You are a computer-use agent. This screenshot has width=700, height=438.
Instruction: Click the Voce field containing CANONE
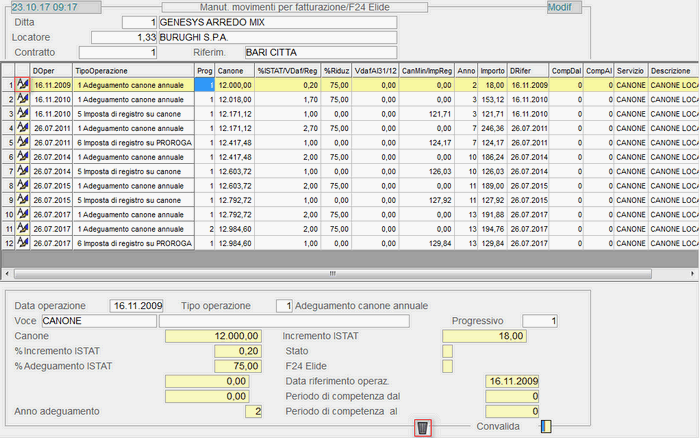click(99, 321)
